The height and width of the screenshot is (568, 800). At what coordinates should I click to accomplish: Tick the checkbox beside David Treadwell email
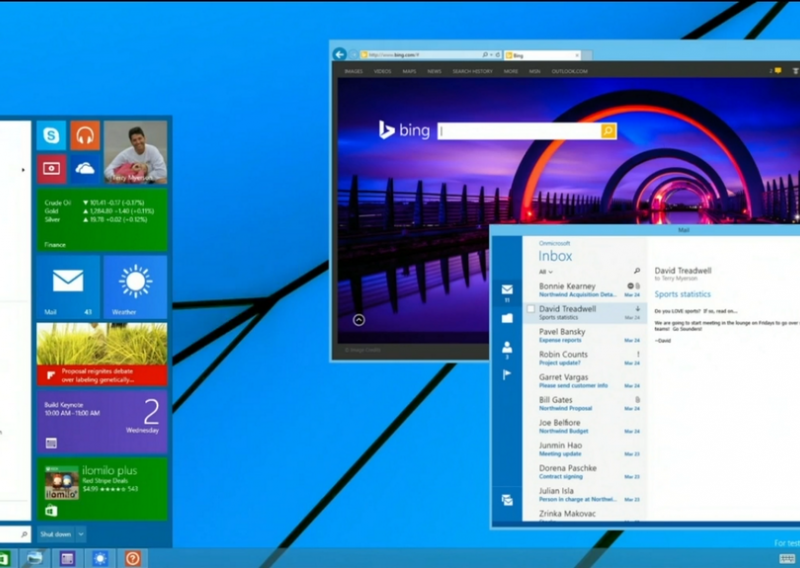pos(531,309)
